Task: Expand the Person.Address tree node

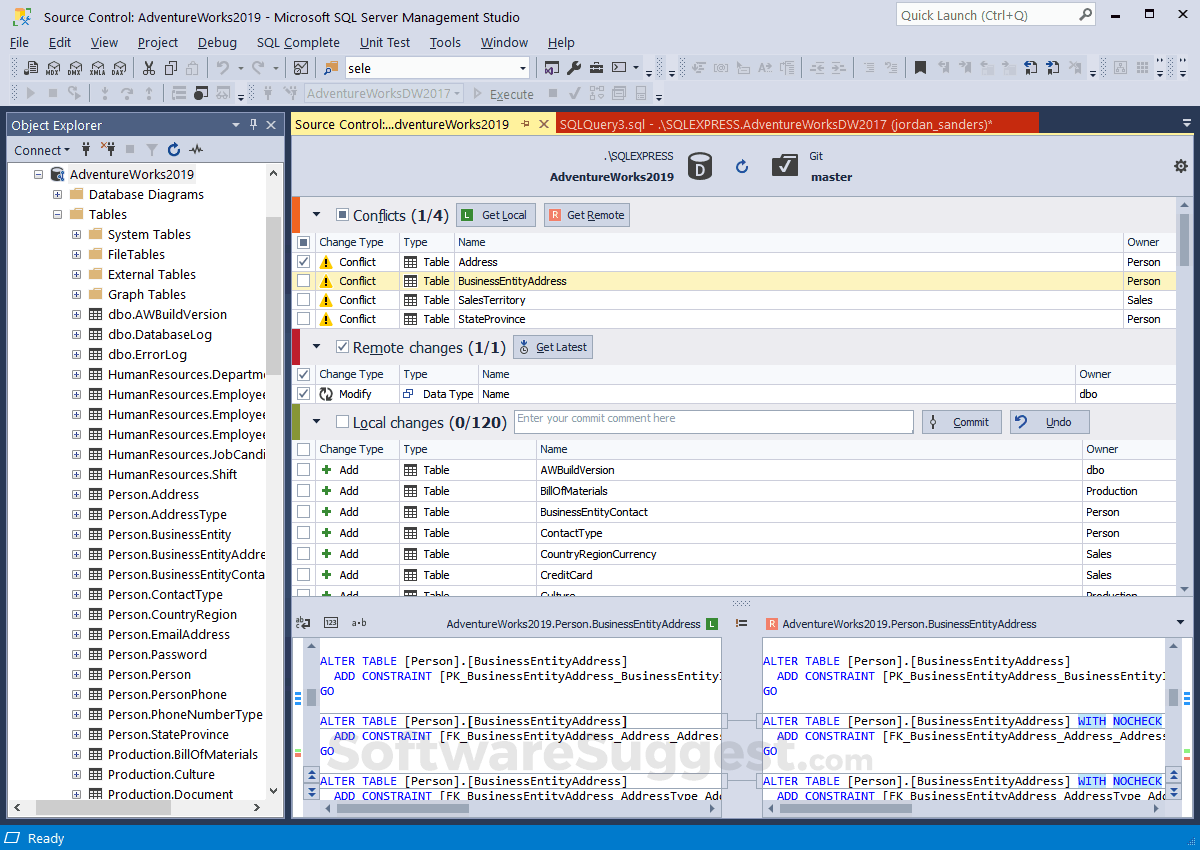Action: coord(76,494)
